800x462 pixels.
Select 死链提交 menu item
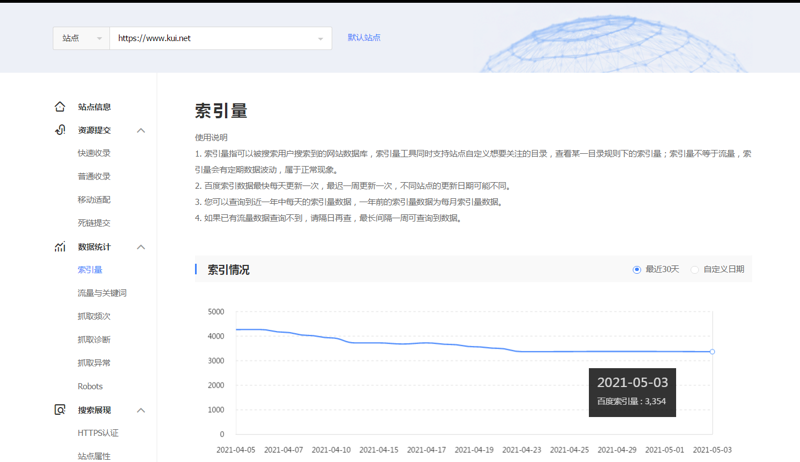(x=94, y=223)
